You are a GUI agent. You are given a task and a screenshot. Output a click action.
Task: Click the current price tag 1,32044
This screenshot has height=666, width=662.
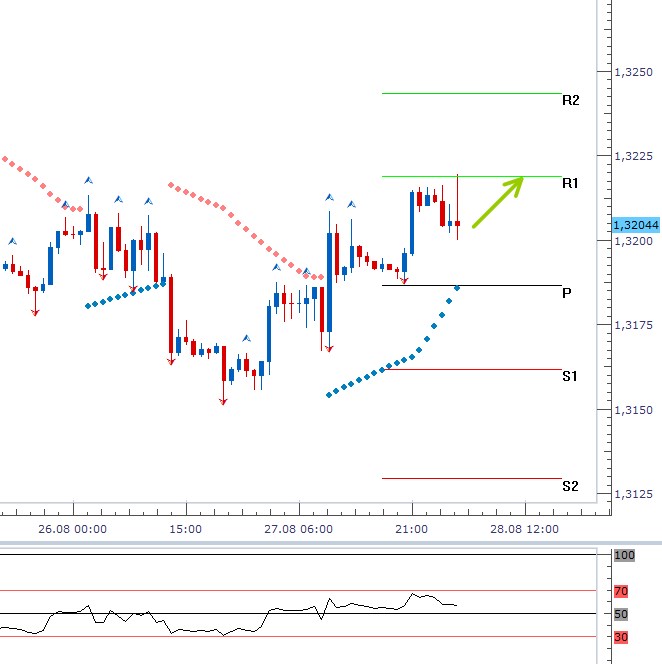pos(636,225)
